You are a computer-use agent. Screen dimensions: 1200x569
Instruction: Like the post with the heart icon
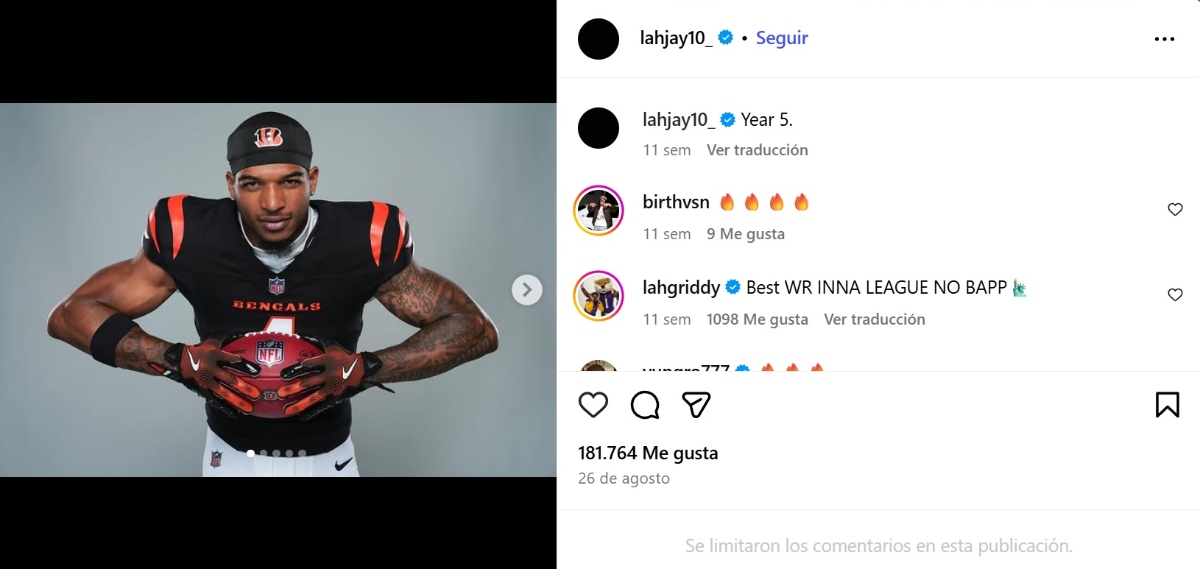coord(593,404)
